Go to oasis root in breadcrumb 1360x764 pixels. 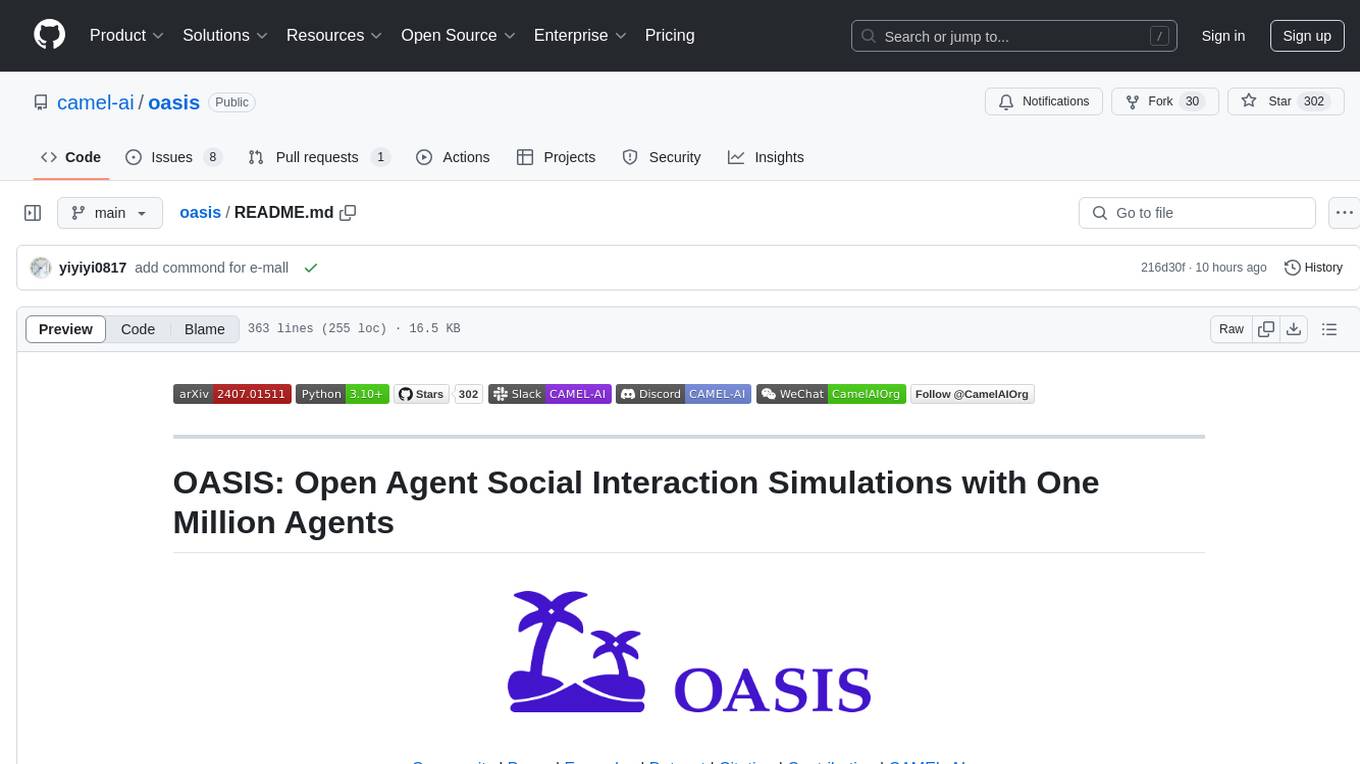[x=200, y=212]
